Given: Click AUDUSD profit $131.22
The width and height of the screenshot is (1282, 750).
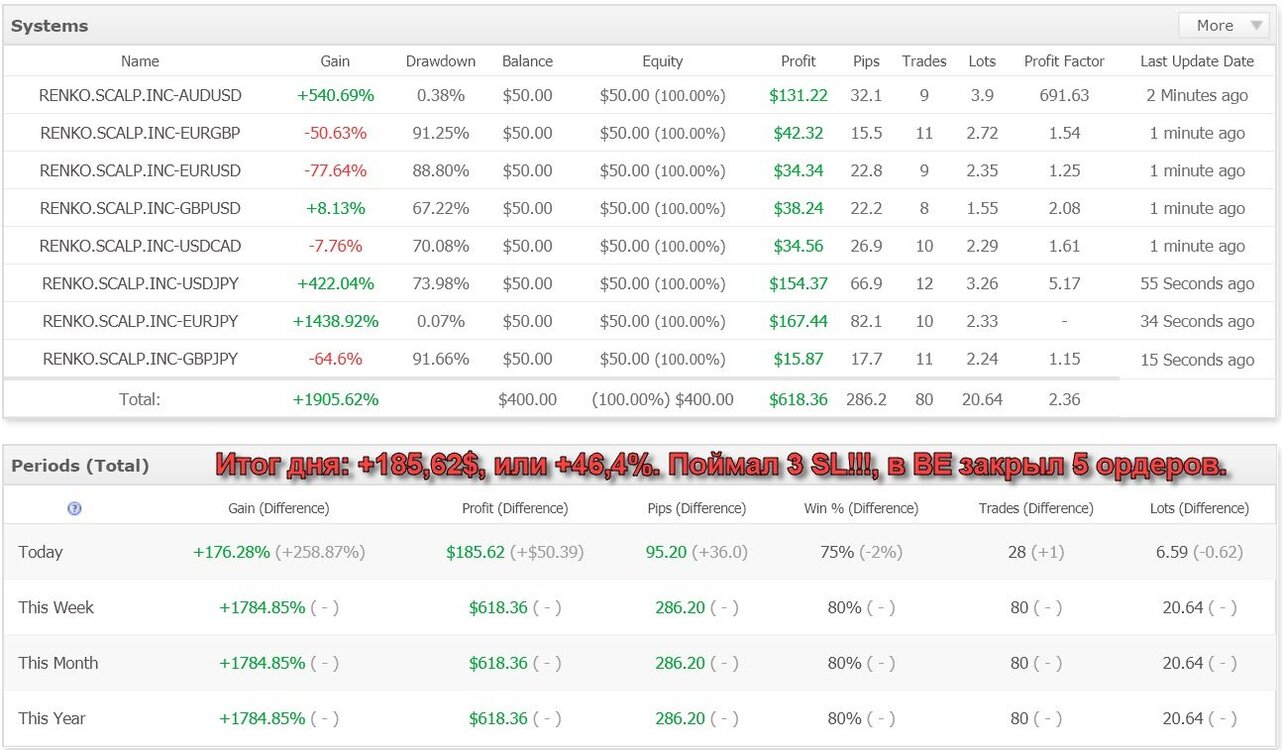Looking at the screenshot, I should 798,96.
